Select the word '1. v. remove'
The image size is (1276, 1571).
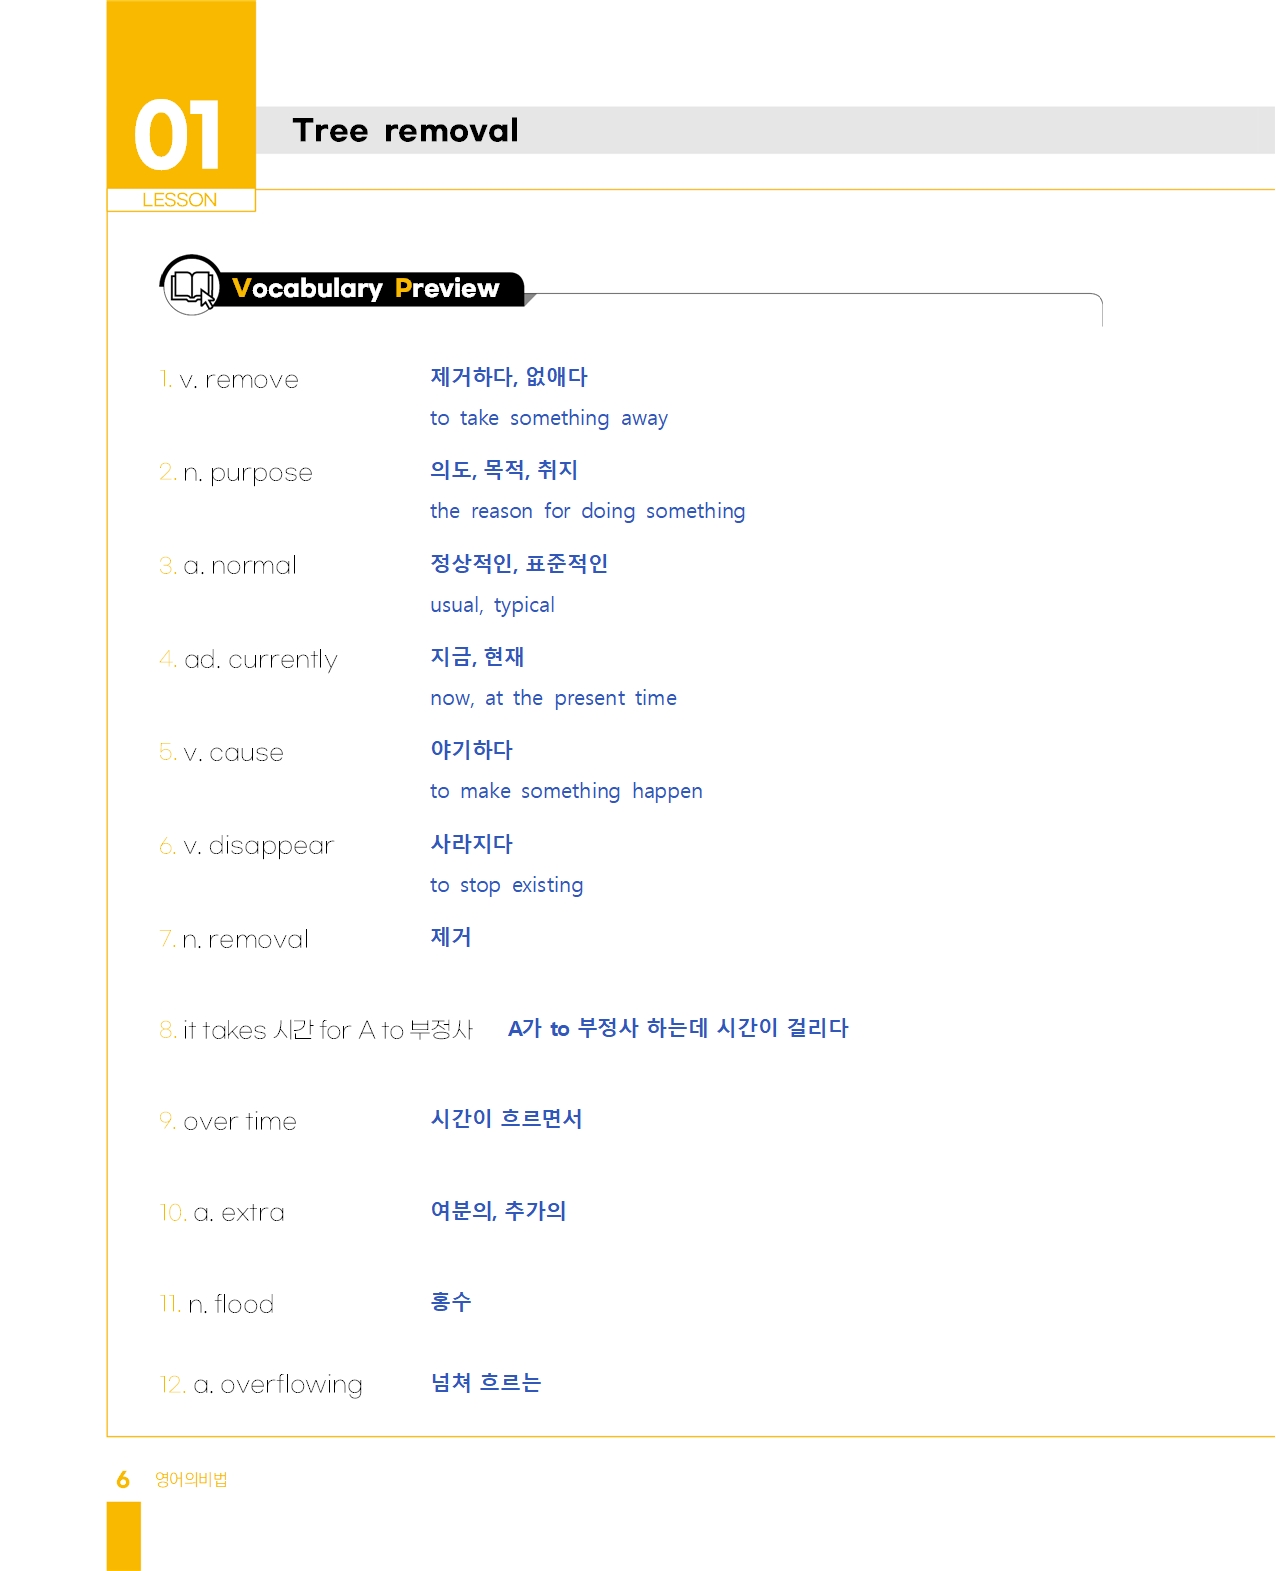click(229, 380)
